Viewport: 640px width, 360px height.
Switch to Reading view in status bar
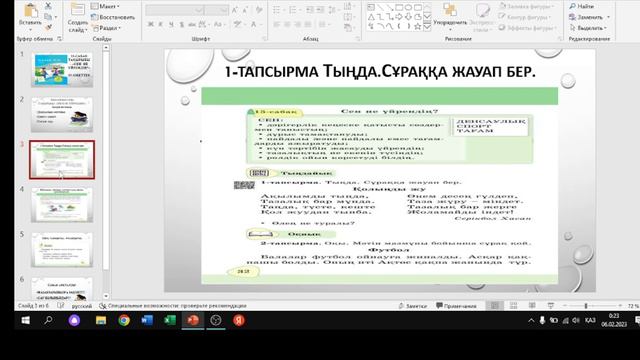pyautogui.click(x=532, y=305)
